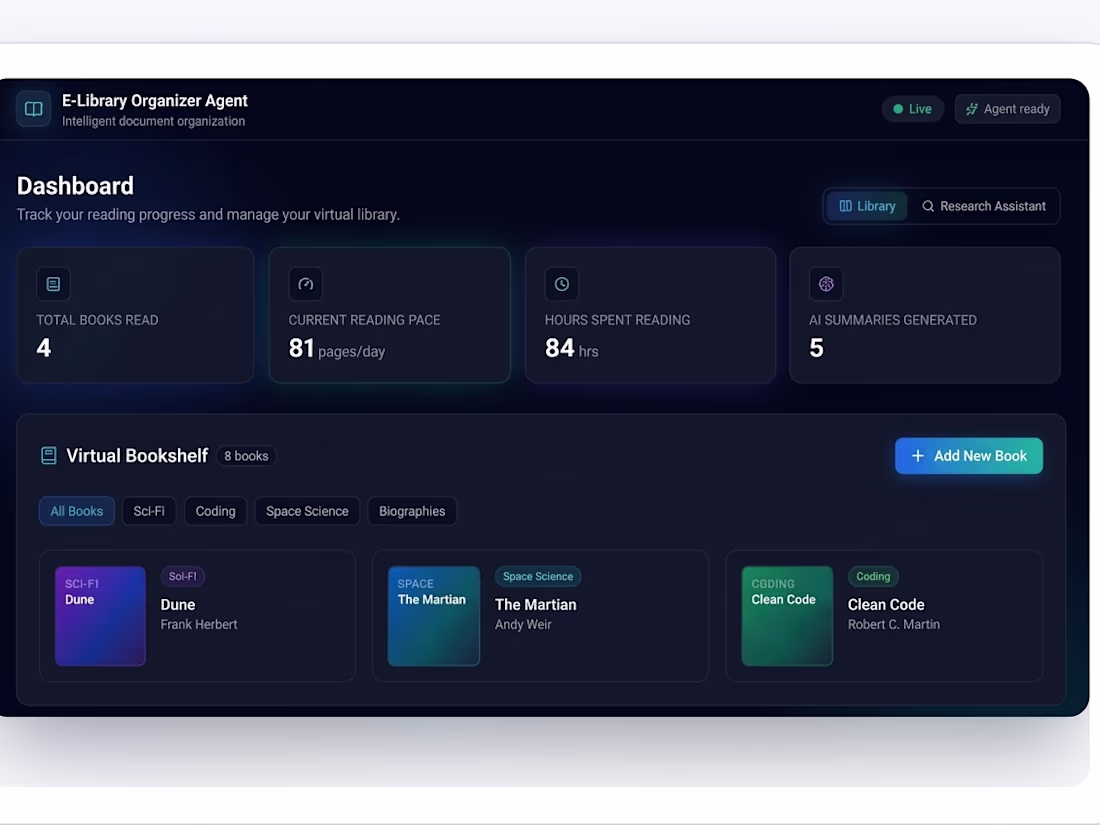Filter bookshelf by Coding category
The image size is (1100, 825).
[x=215, y=511]
